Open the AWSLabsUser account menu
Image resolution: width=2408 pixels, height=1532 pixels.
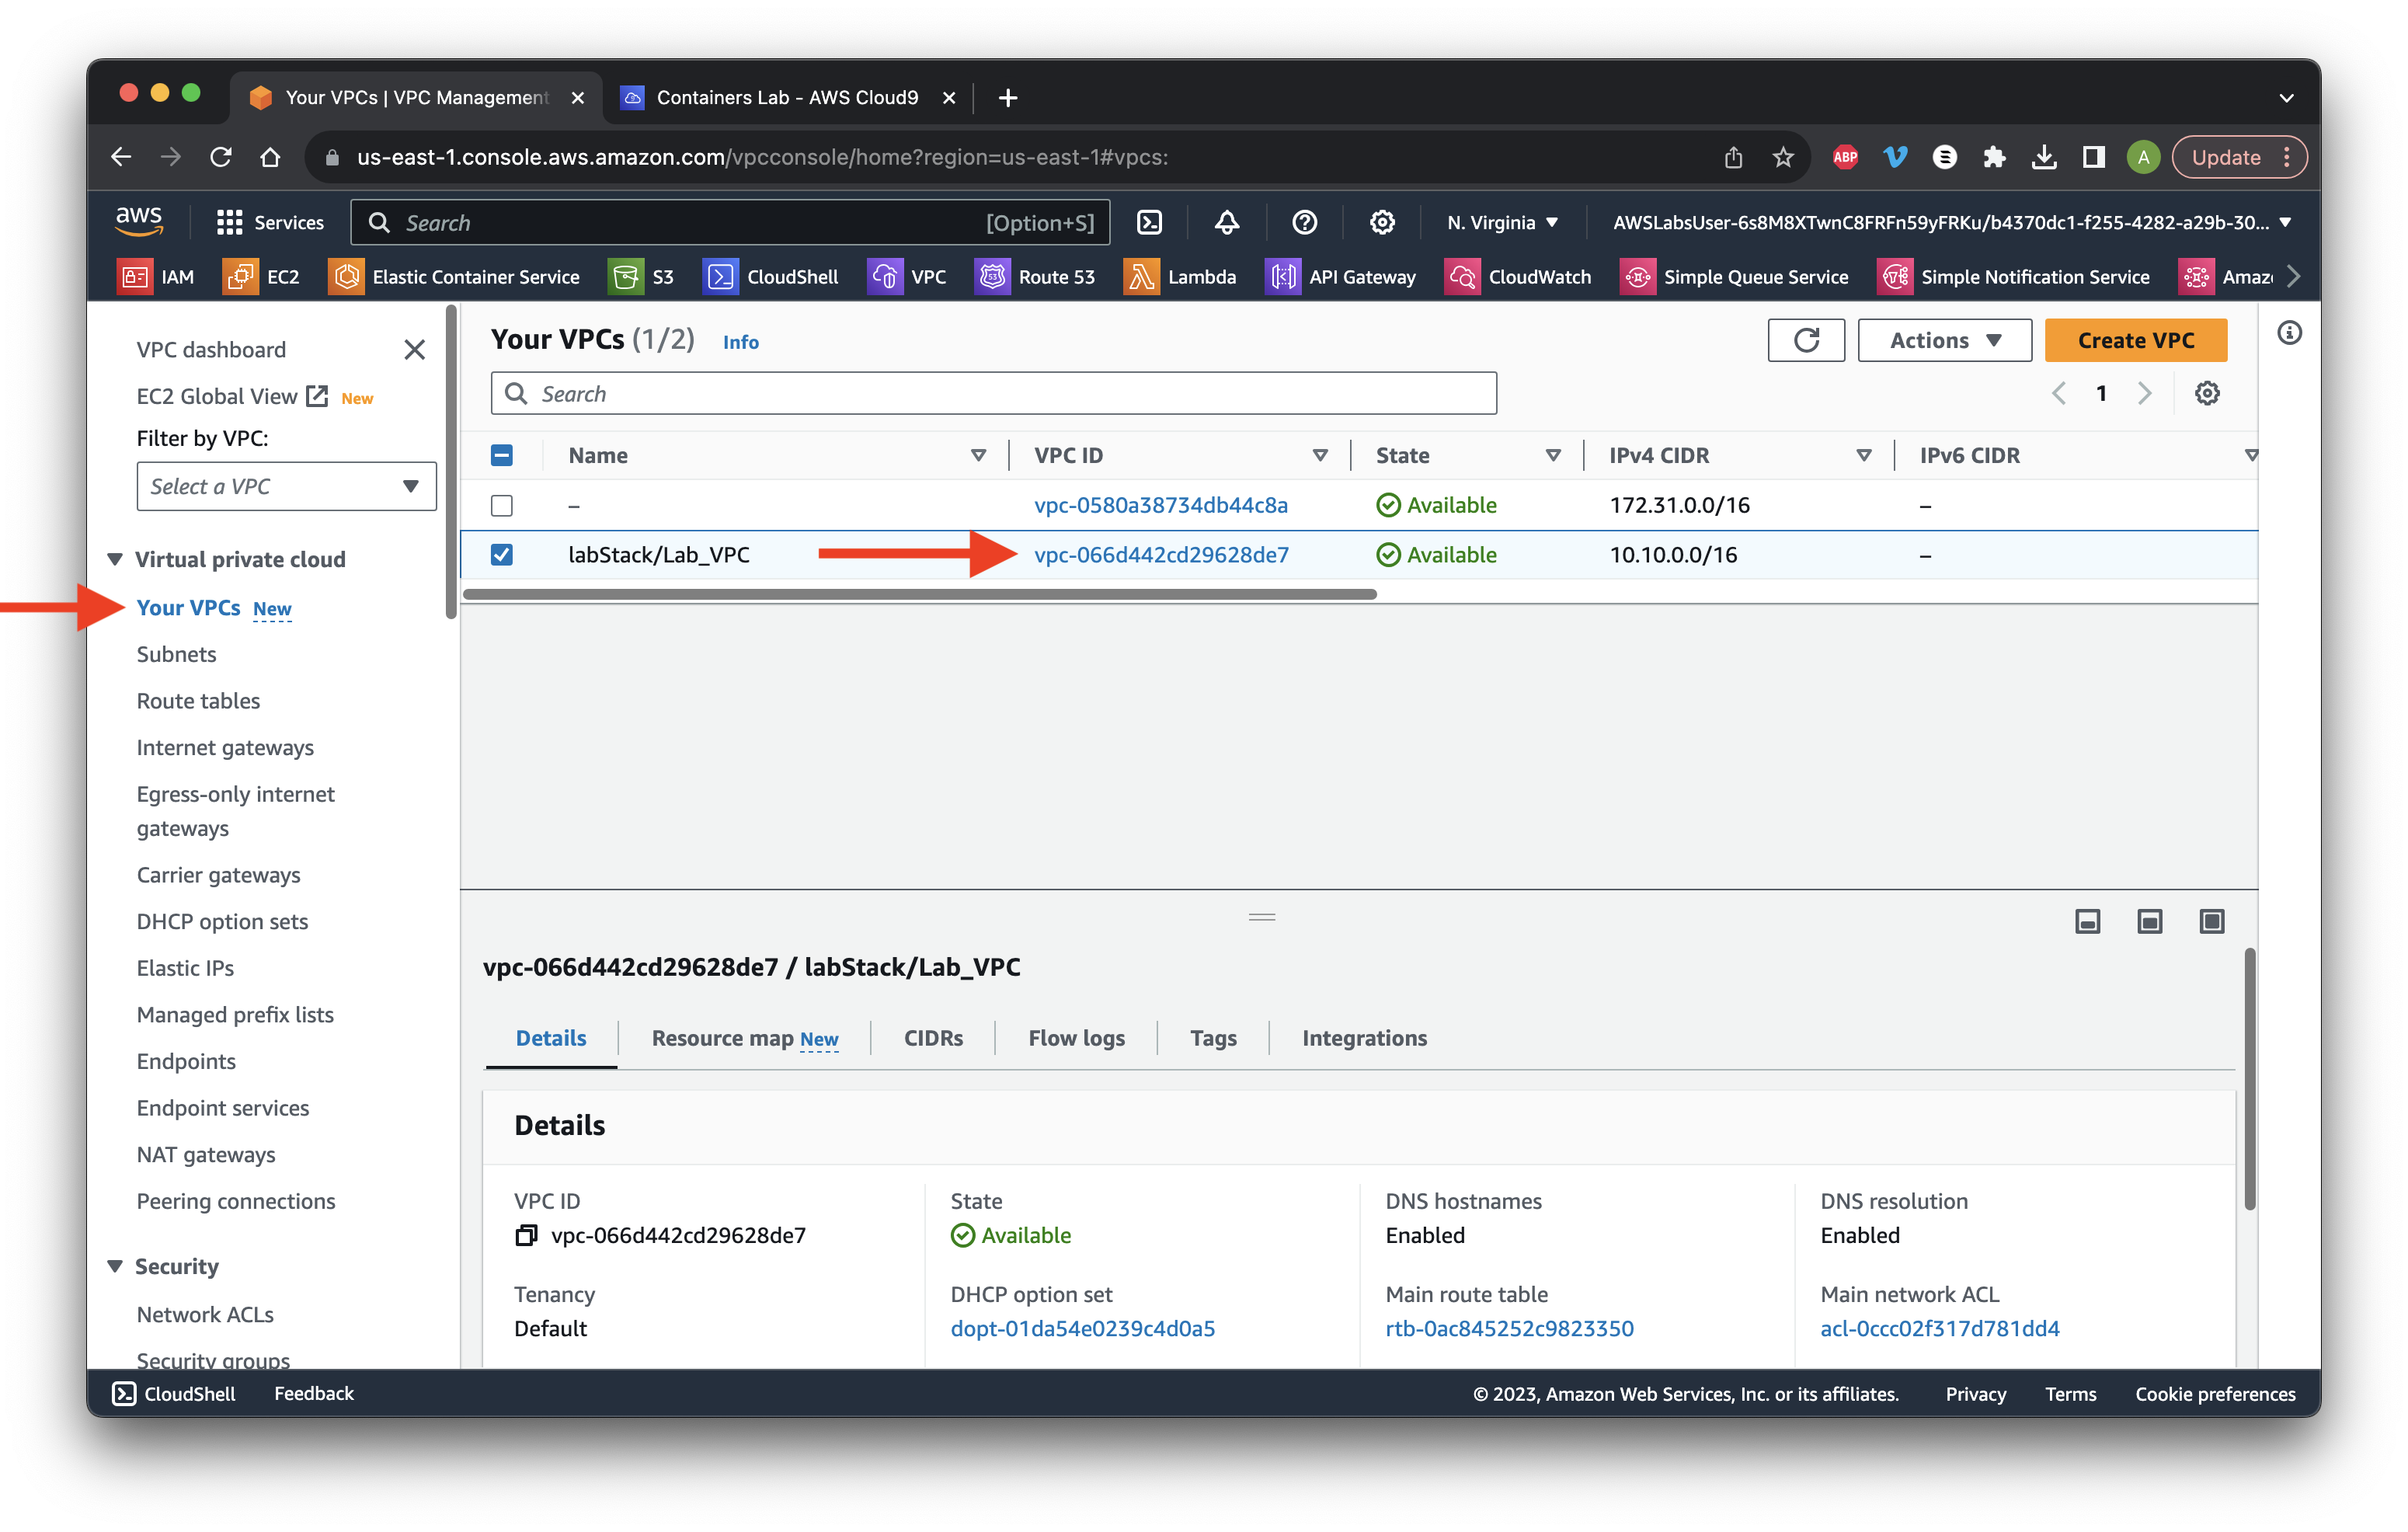point(1951,222)
